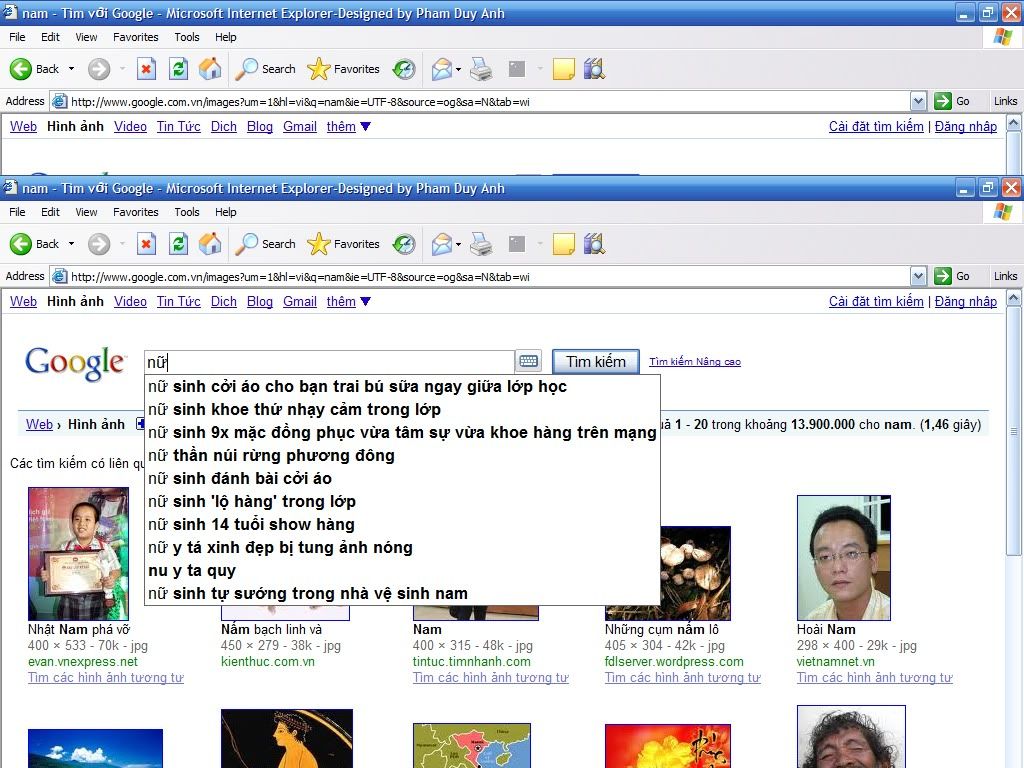
Task: Expand the address bar dropdown in back window
Action: pyautogui.click(x=918, y=101)
